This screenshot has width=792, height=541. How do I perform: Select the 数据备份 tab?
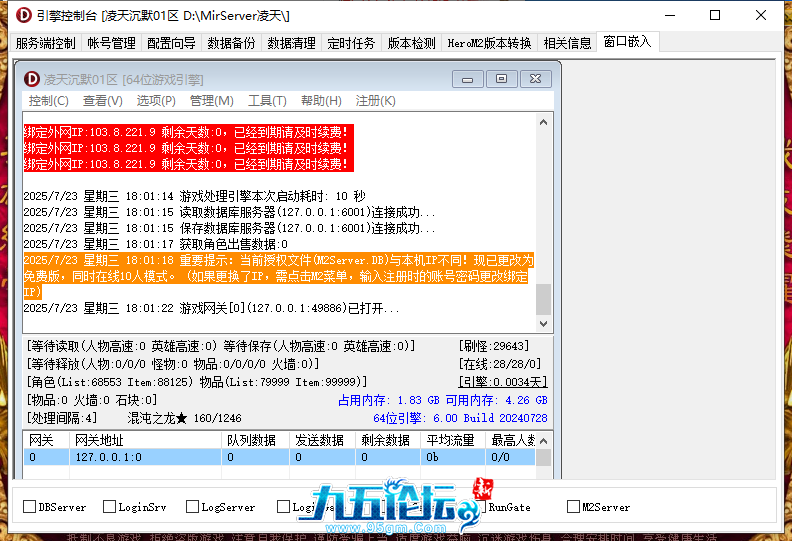[x=231, y=43]
